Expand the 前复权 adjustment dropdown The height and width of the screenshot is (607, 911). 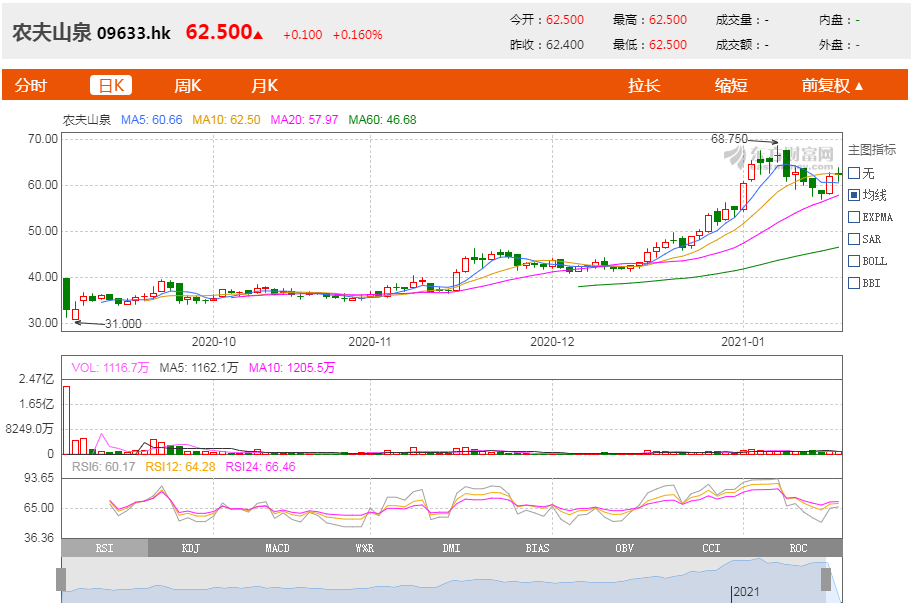(x=832, y=85)
